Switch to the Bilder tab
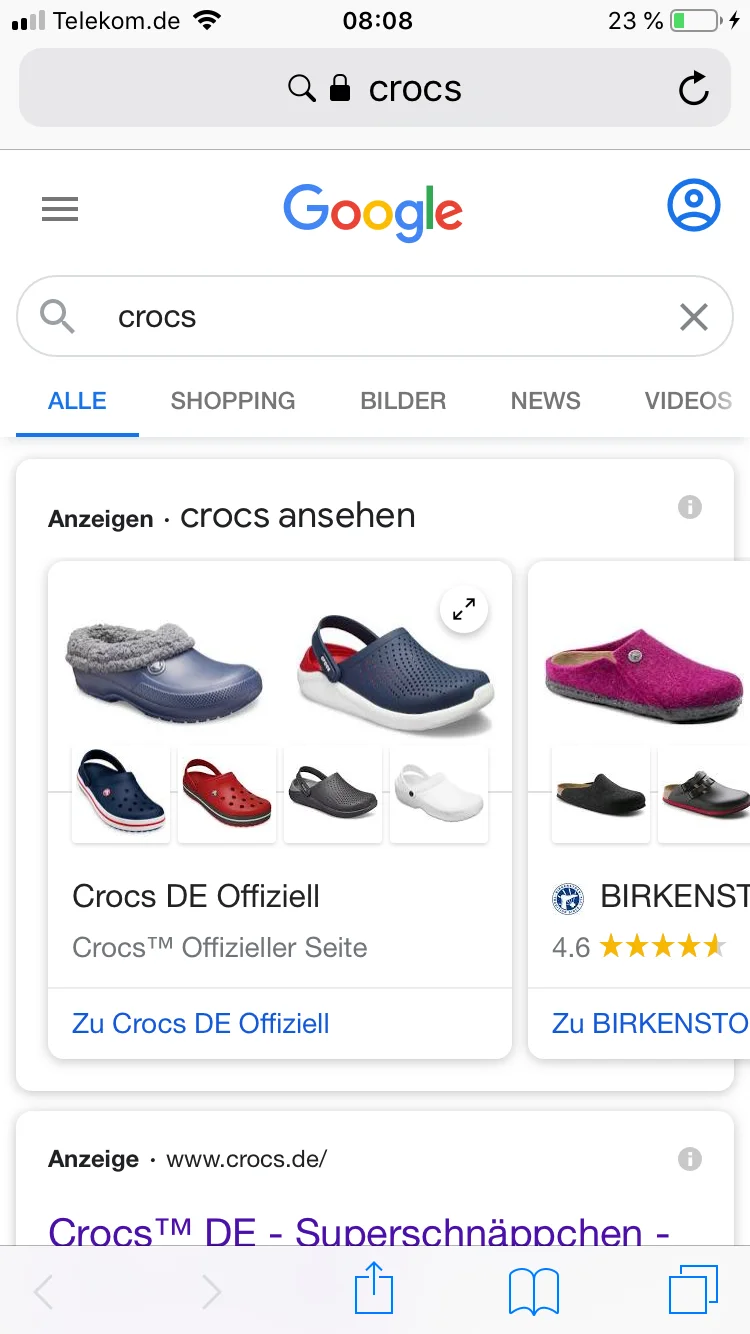 tap(403, 401)
